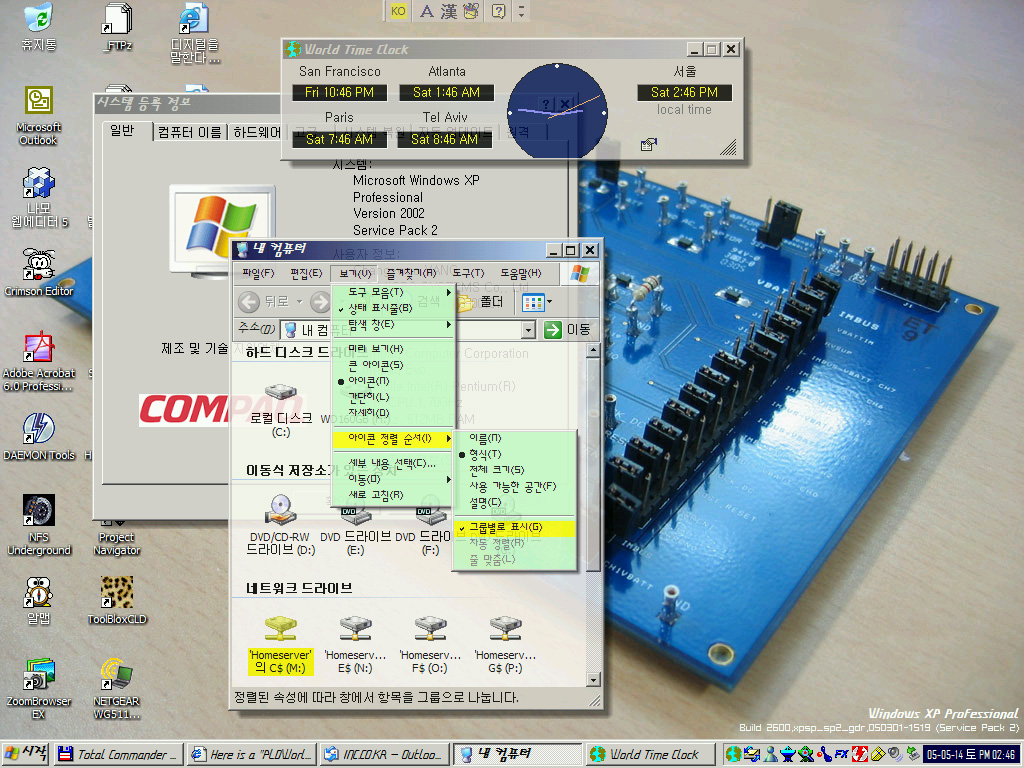Screen dimensions: 1024x768
Task: Open the File (파일) menu
Action: point(258,273)
